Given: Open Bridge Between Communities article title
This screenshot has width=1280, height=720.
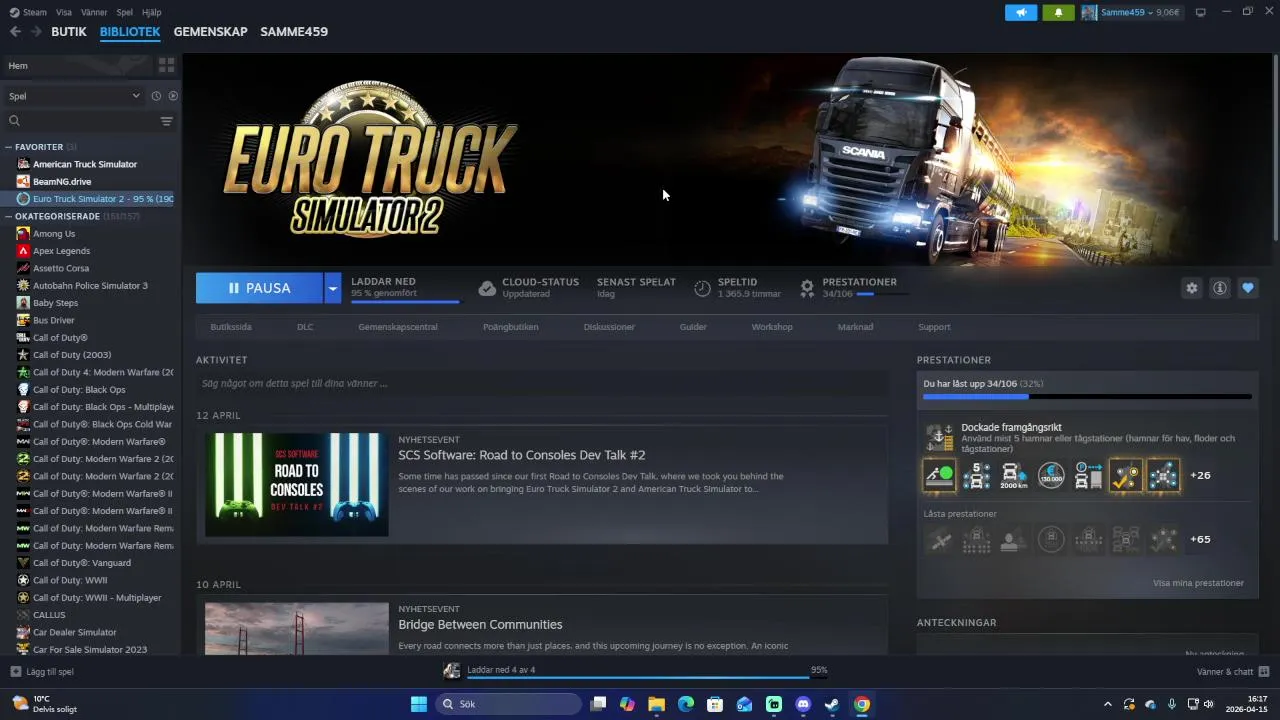Looking at the screenshot, I should (x=480, y=624).
